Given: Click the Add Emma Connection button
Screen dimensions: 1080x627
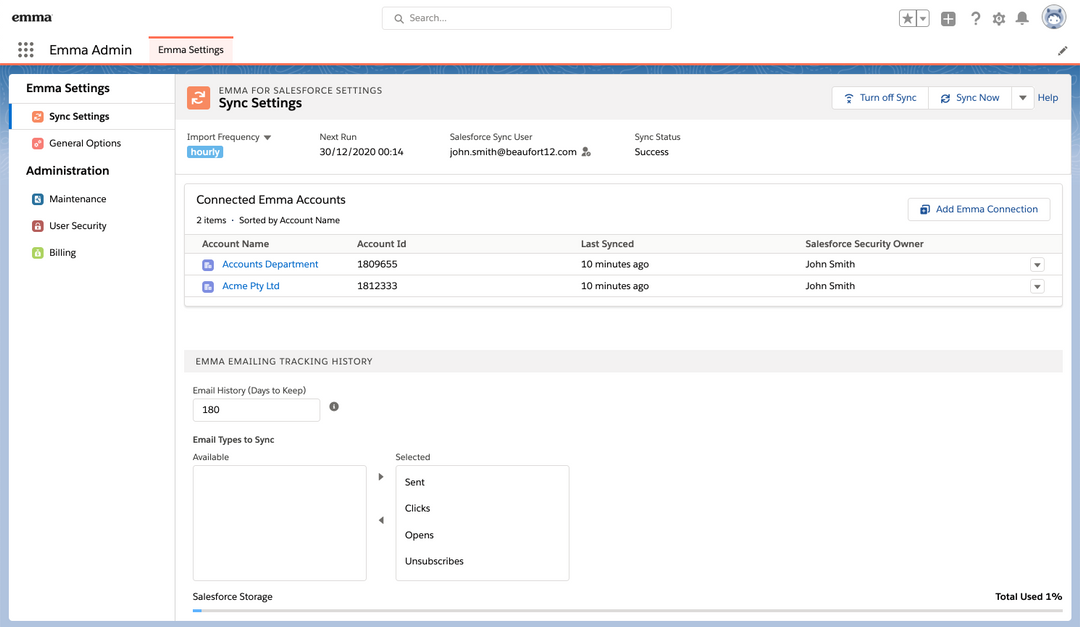Looking at the screenshot, I should (979, 209).
